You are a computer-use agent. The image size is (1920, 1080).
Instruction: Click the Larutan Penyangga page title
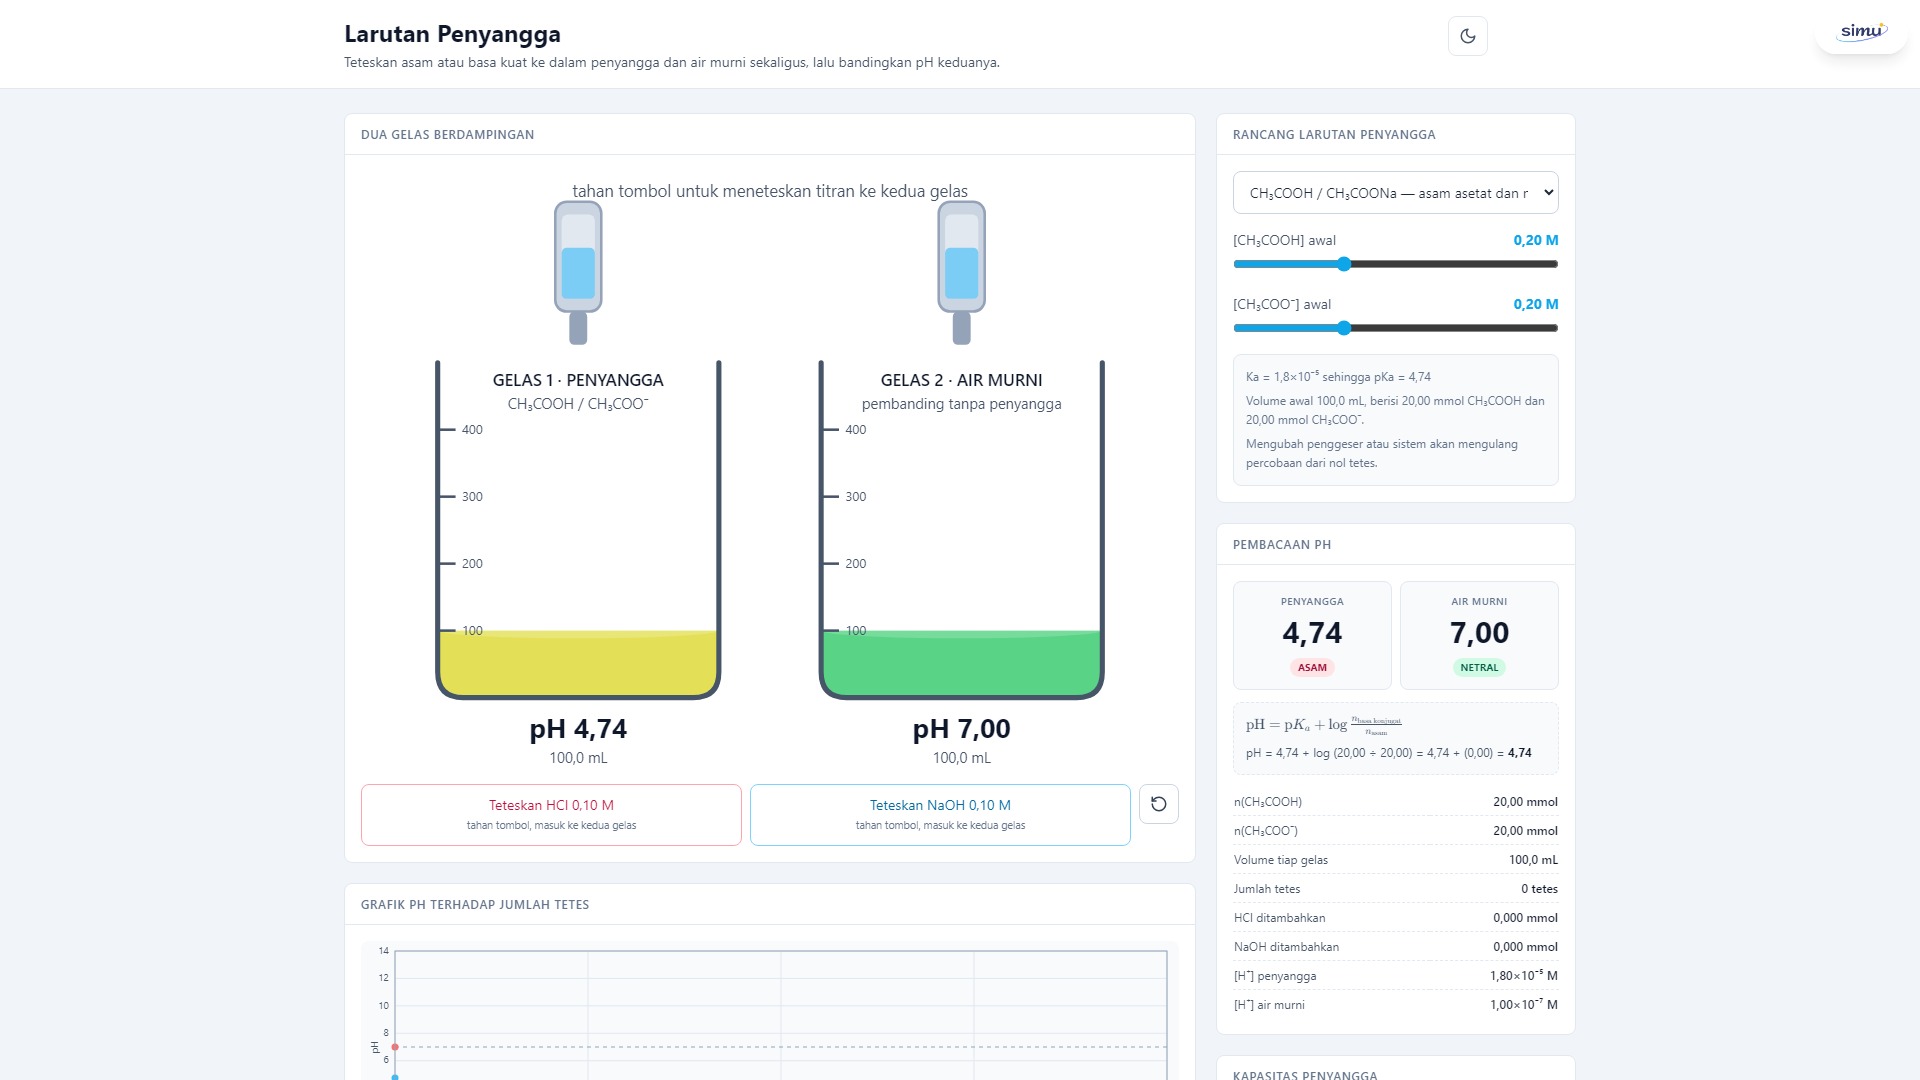(452, 34)
